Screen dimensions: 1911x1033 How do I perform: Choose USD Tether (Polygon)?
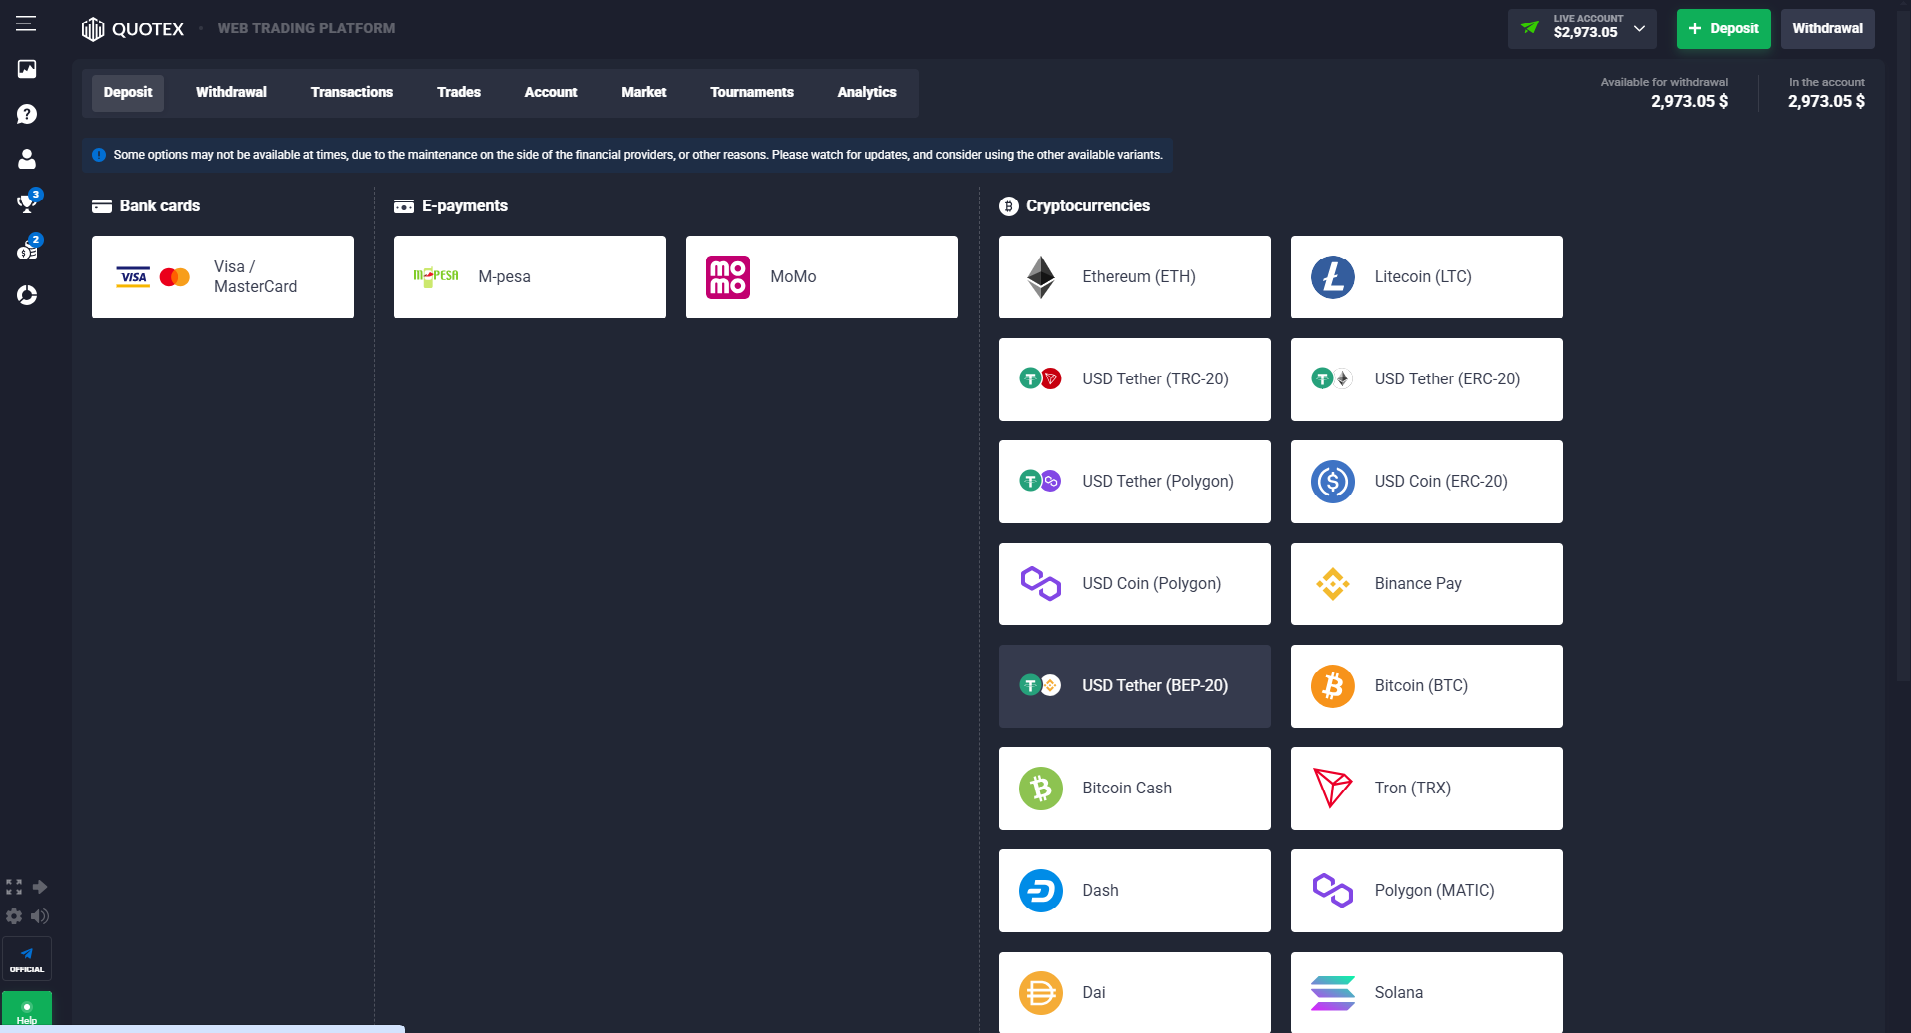[1135, 481]
